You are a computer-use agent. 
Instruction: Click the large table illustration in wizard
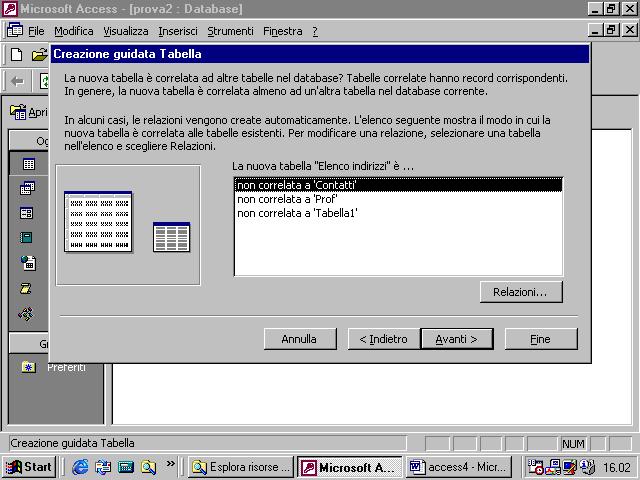(x=98, y=222)
